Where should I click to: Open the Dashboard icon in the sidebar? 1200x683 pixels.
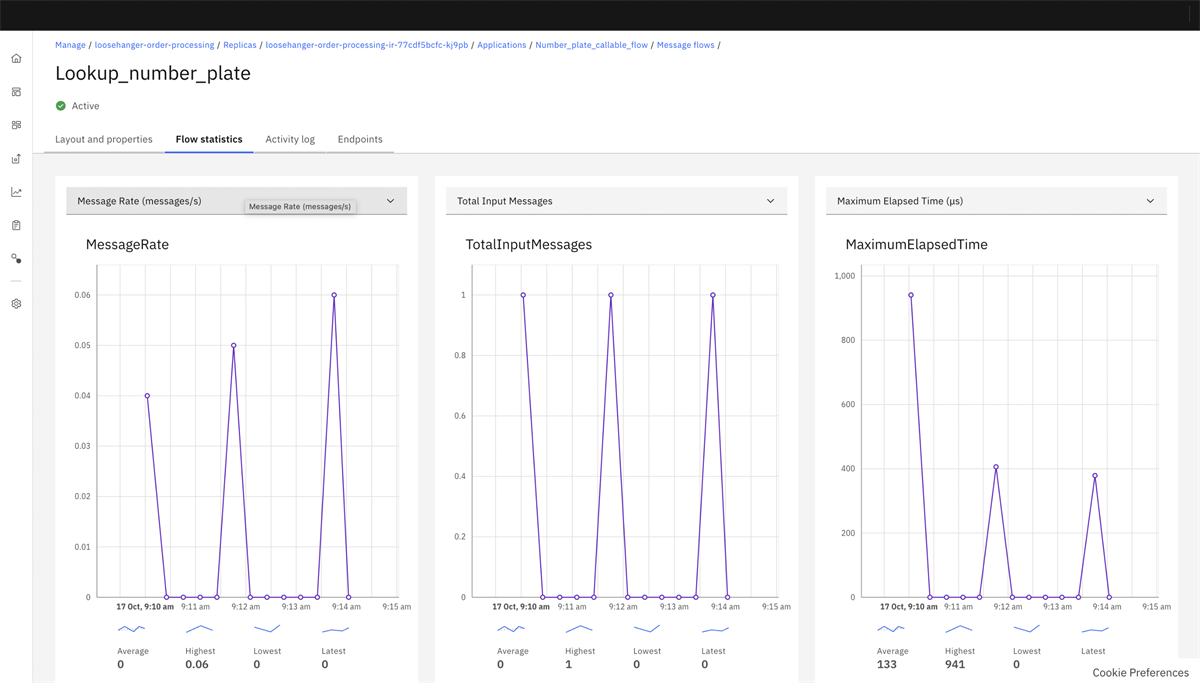tap(15, 92)
